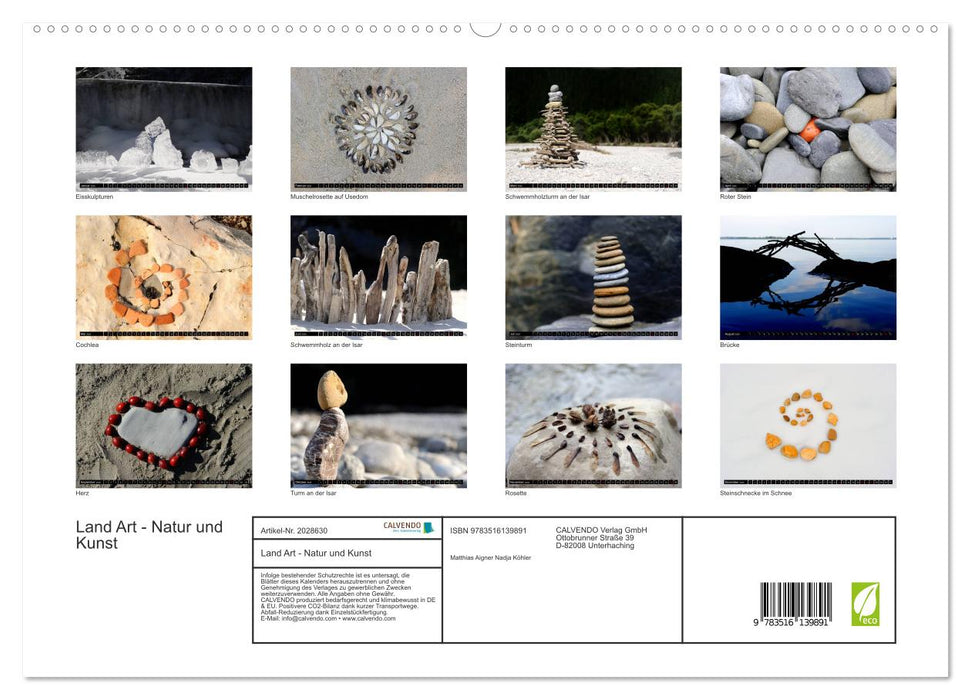The height and width of the screenshot is (700, 971).
Task: Toggle the Steinturm stacked stones photo
Action: point(592,276)
